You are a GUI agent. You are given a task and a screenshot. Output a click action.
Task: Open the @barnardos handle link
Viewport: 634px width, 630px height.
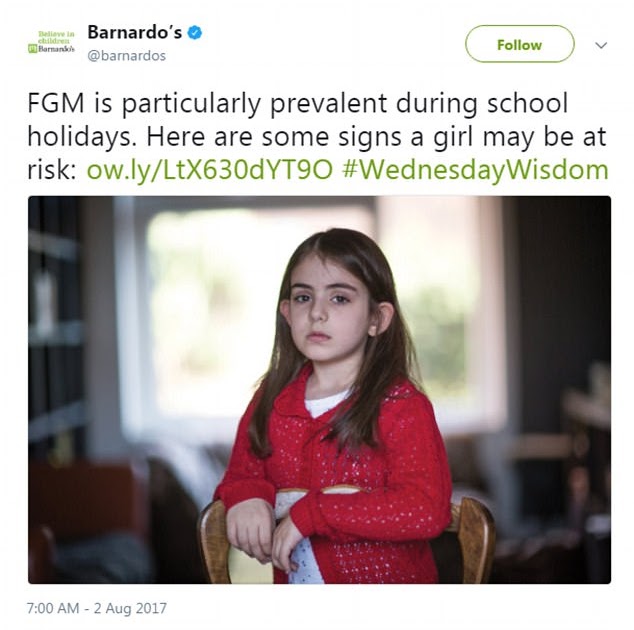(127, 55)
